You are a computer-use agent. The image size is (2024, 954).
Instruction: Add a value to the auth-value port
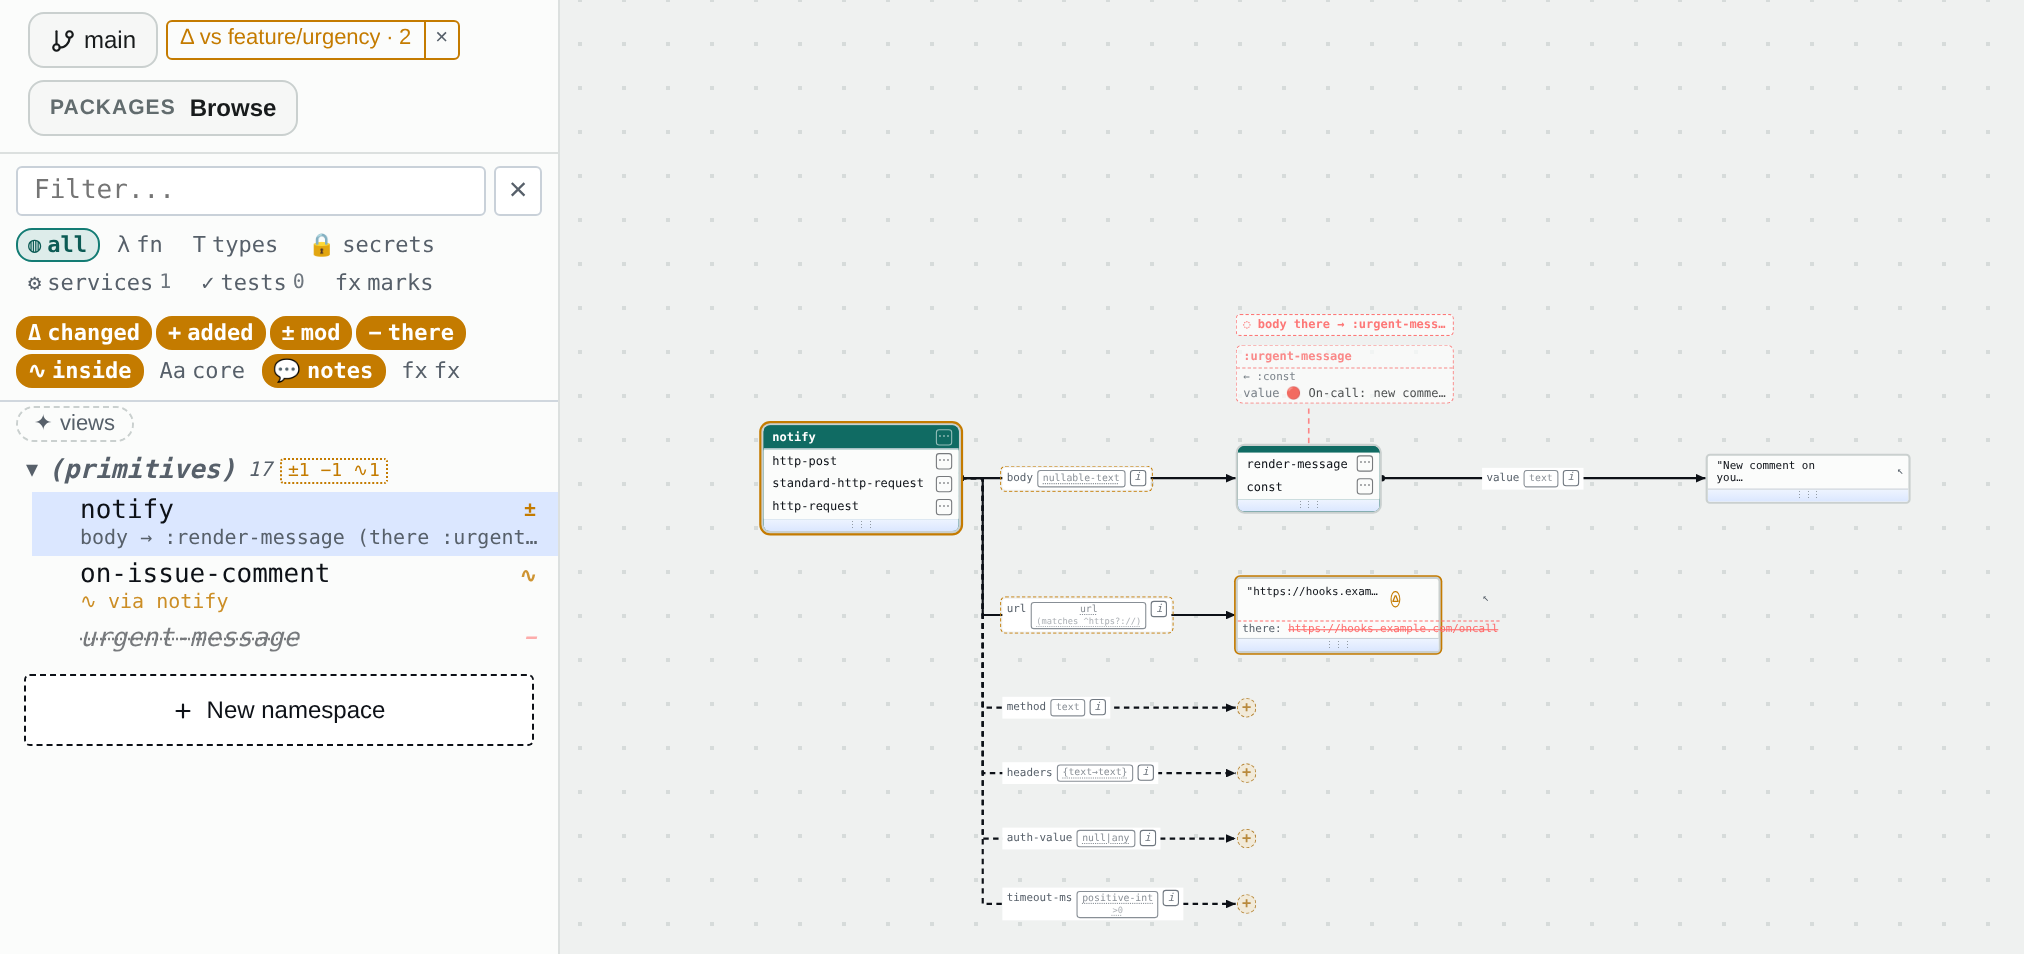(1246, 839)
